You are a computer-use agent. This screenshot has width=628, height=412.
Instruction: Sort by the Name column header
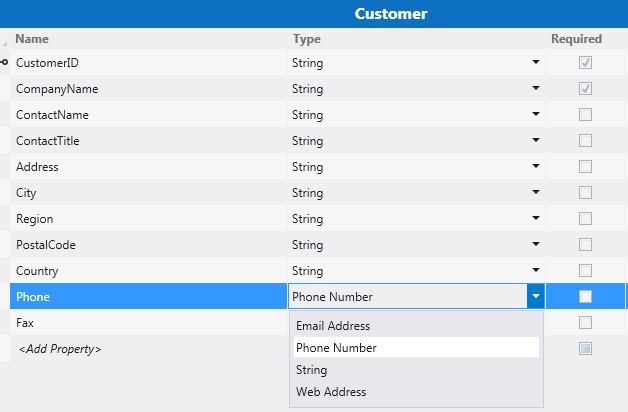tap(32, 39)
